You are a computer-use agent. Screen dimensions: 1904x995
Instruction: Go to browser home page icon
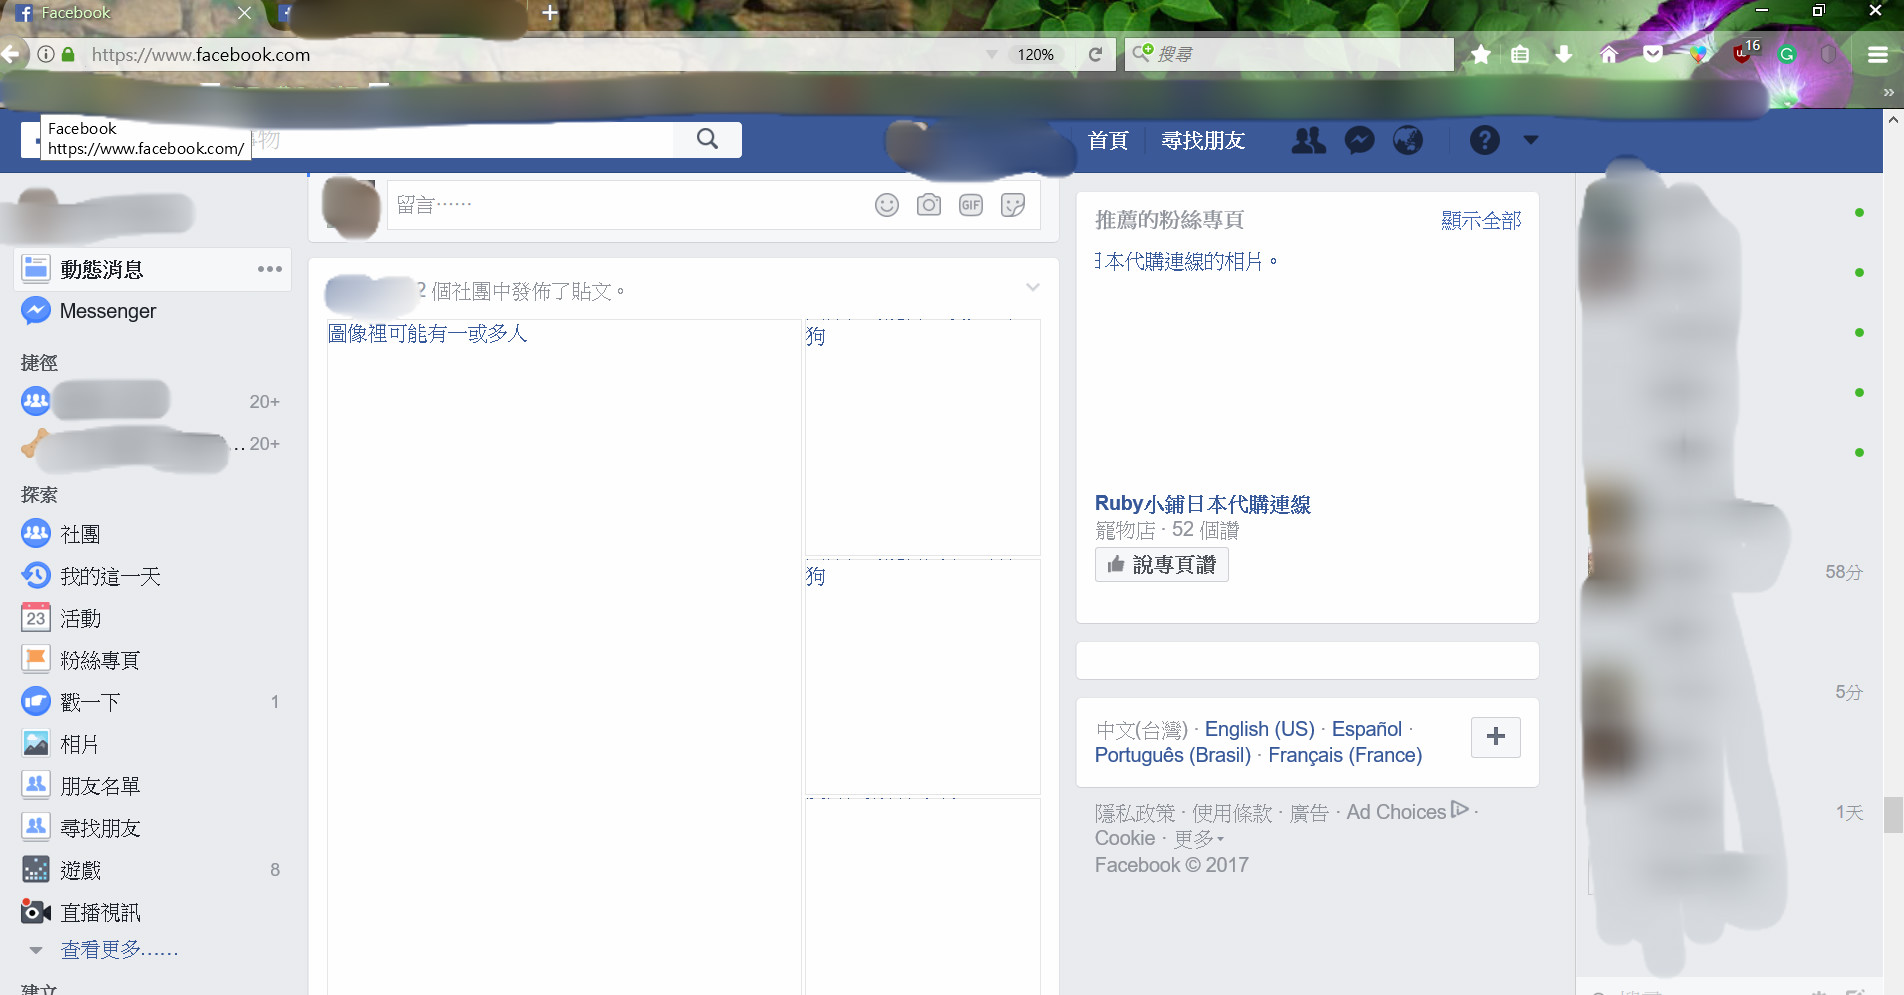1609,55
